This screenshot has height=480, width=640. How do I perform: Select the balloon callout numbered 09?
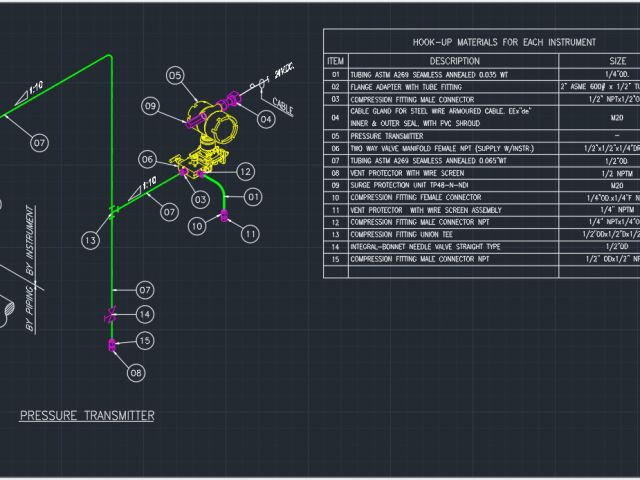tap(151, 105)
